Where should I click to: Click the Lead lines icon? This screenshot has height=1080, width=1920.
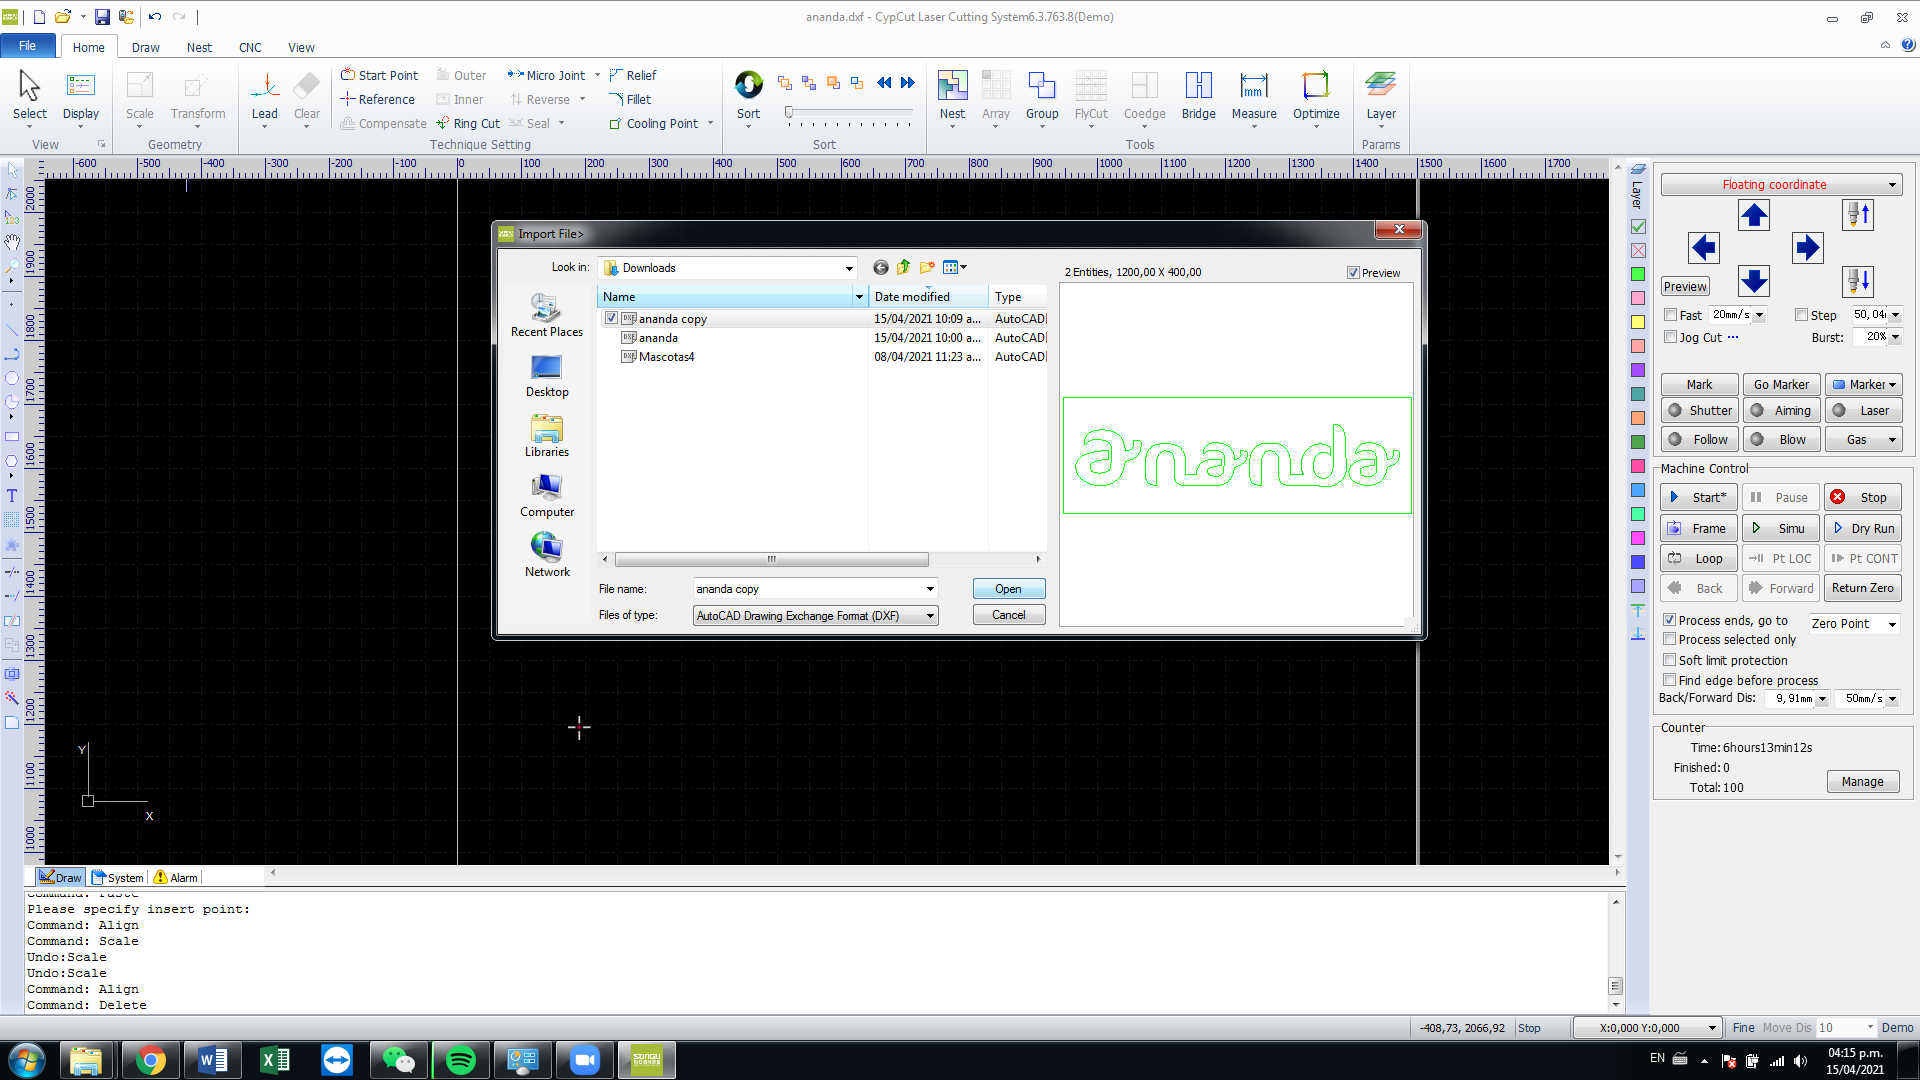tap(265, 86)
